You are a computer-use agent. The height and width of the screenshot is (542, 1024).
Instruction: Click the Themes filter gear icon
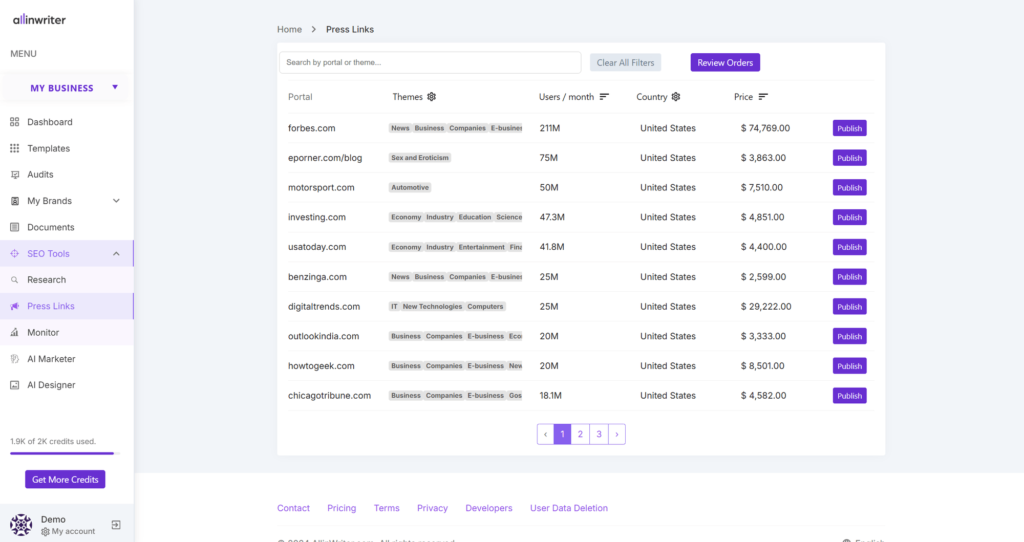[x=432, y=97]
